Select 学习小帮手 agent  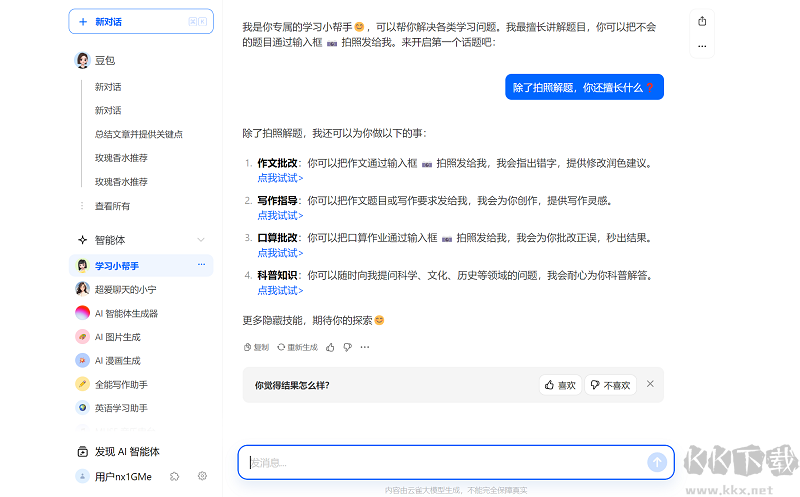point(141,265)
